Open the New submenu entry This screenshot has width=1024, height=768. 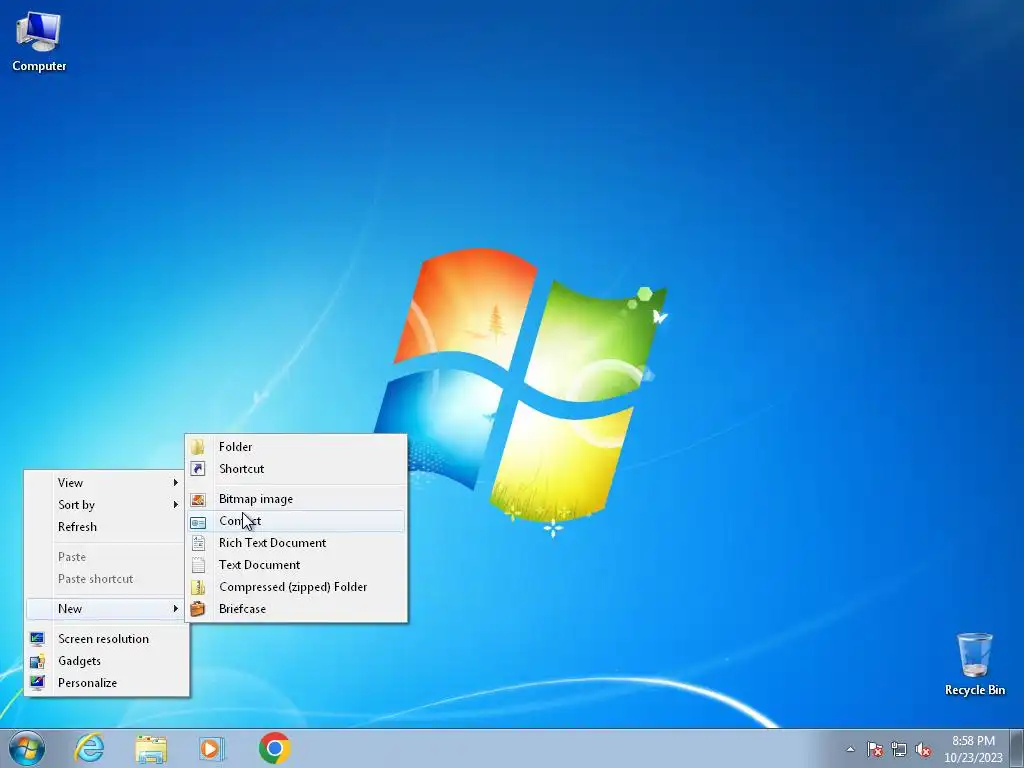click(106, 609)
